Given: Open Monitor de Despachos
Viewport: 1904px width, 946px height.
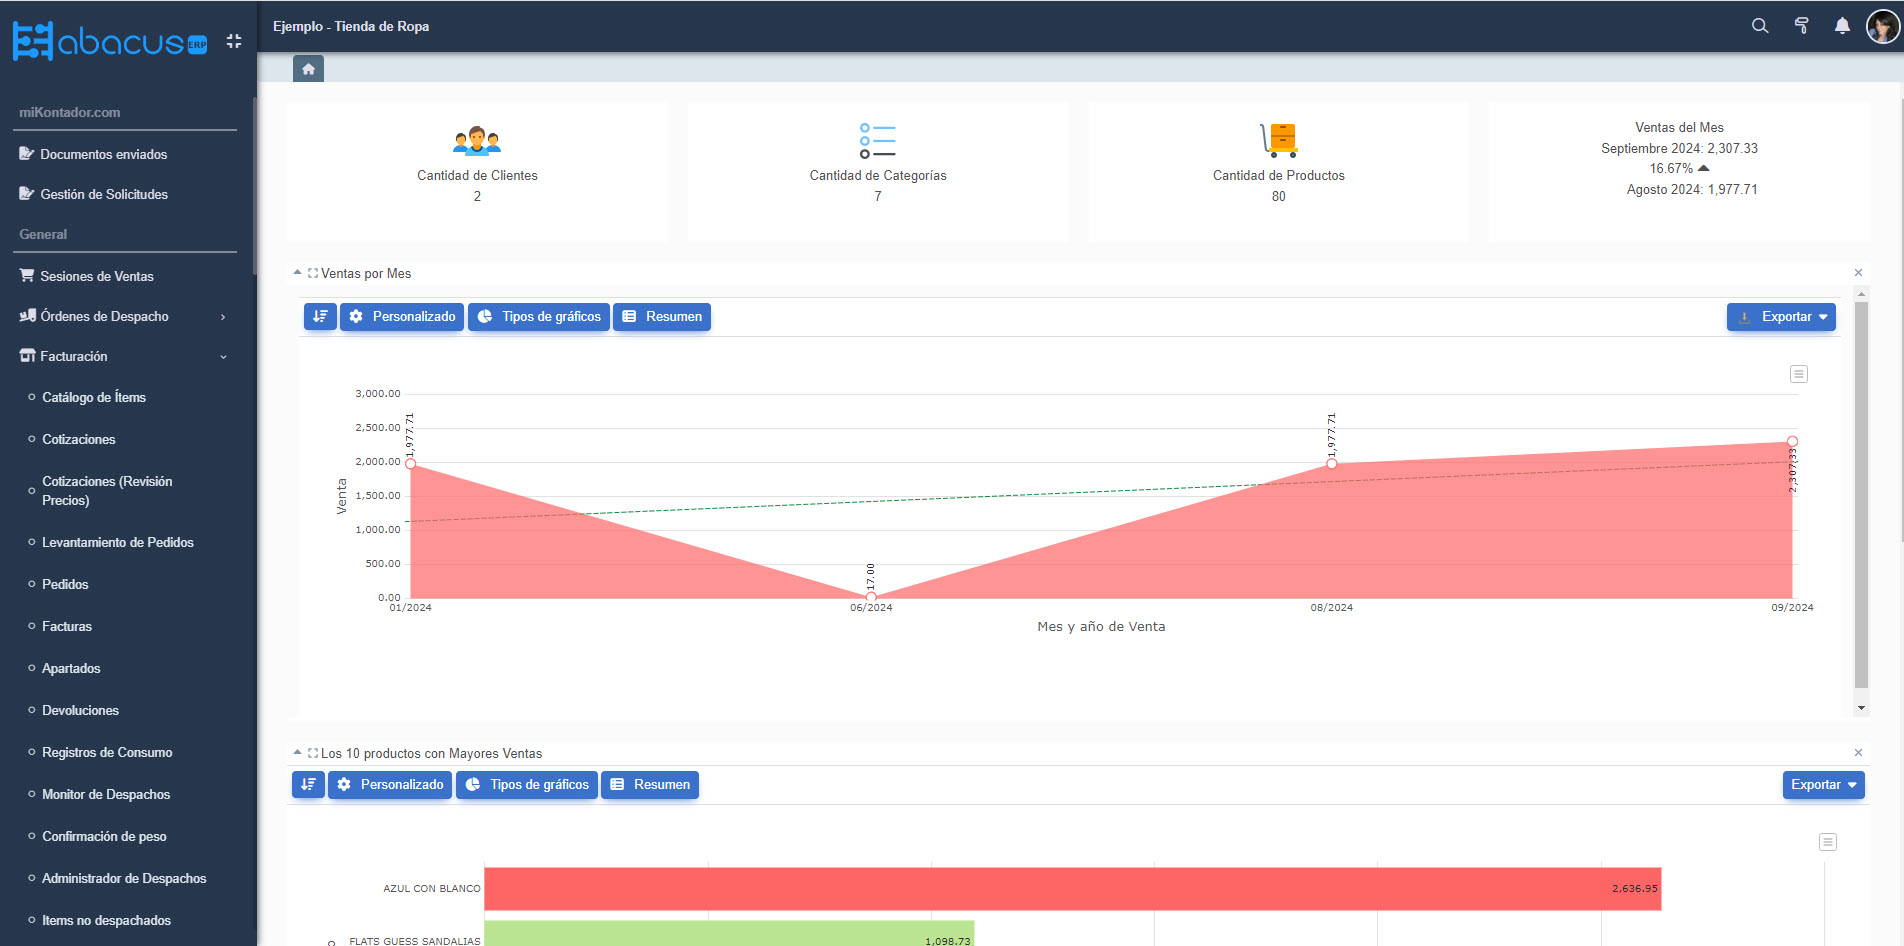Looking at the screenshot, I should pos(106,794).
